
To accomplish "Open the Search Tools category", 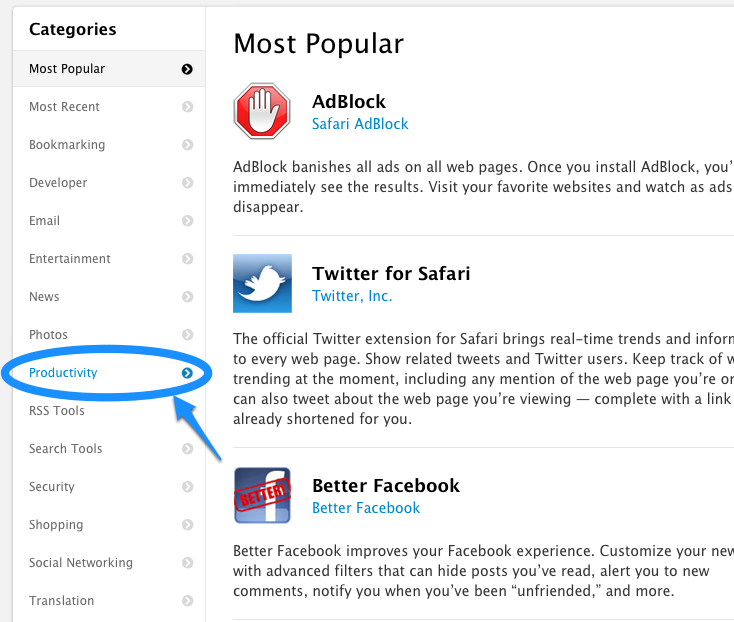I will [66, 449].
